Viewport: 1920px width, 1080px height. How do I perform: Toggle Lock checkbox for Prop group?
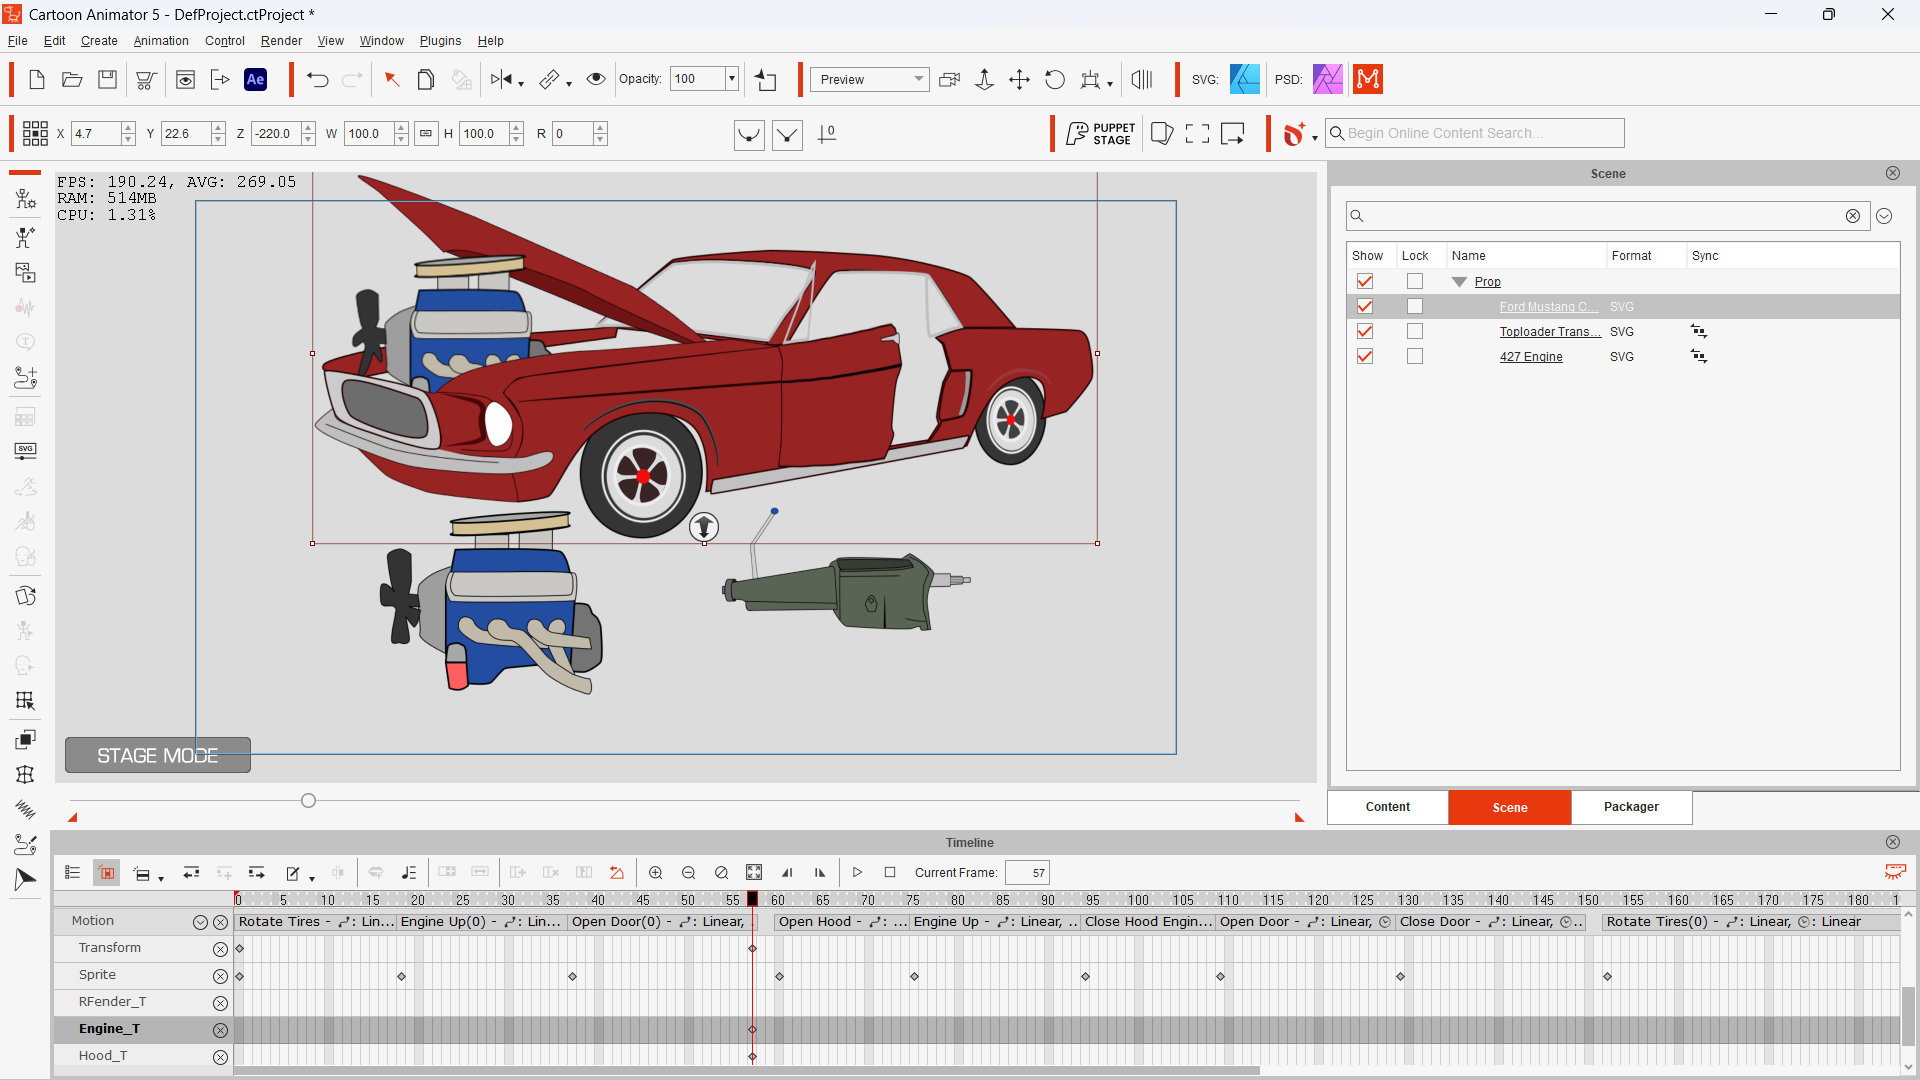[1415, 282]
